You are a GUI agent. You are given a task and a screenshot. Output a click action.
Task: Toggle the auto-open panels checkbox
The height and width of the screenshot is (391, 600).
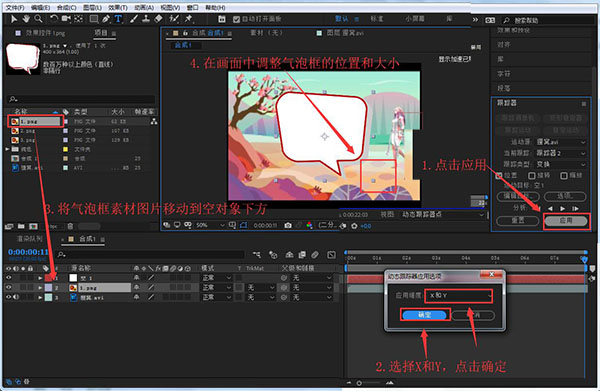point(236,19)
